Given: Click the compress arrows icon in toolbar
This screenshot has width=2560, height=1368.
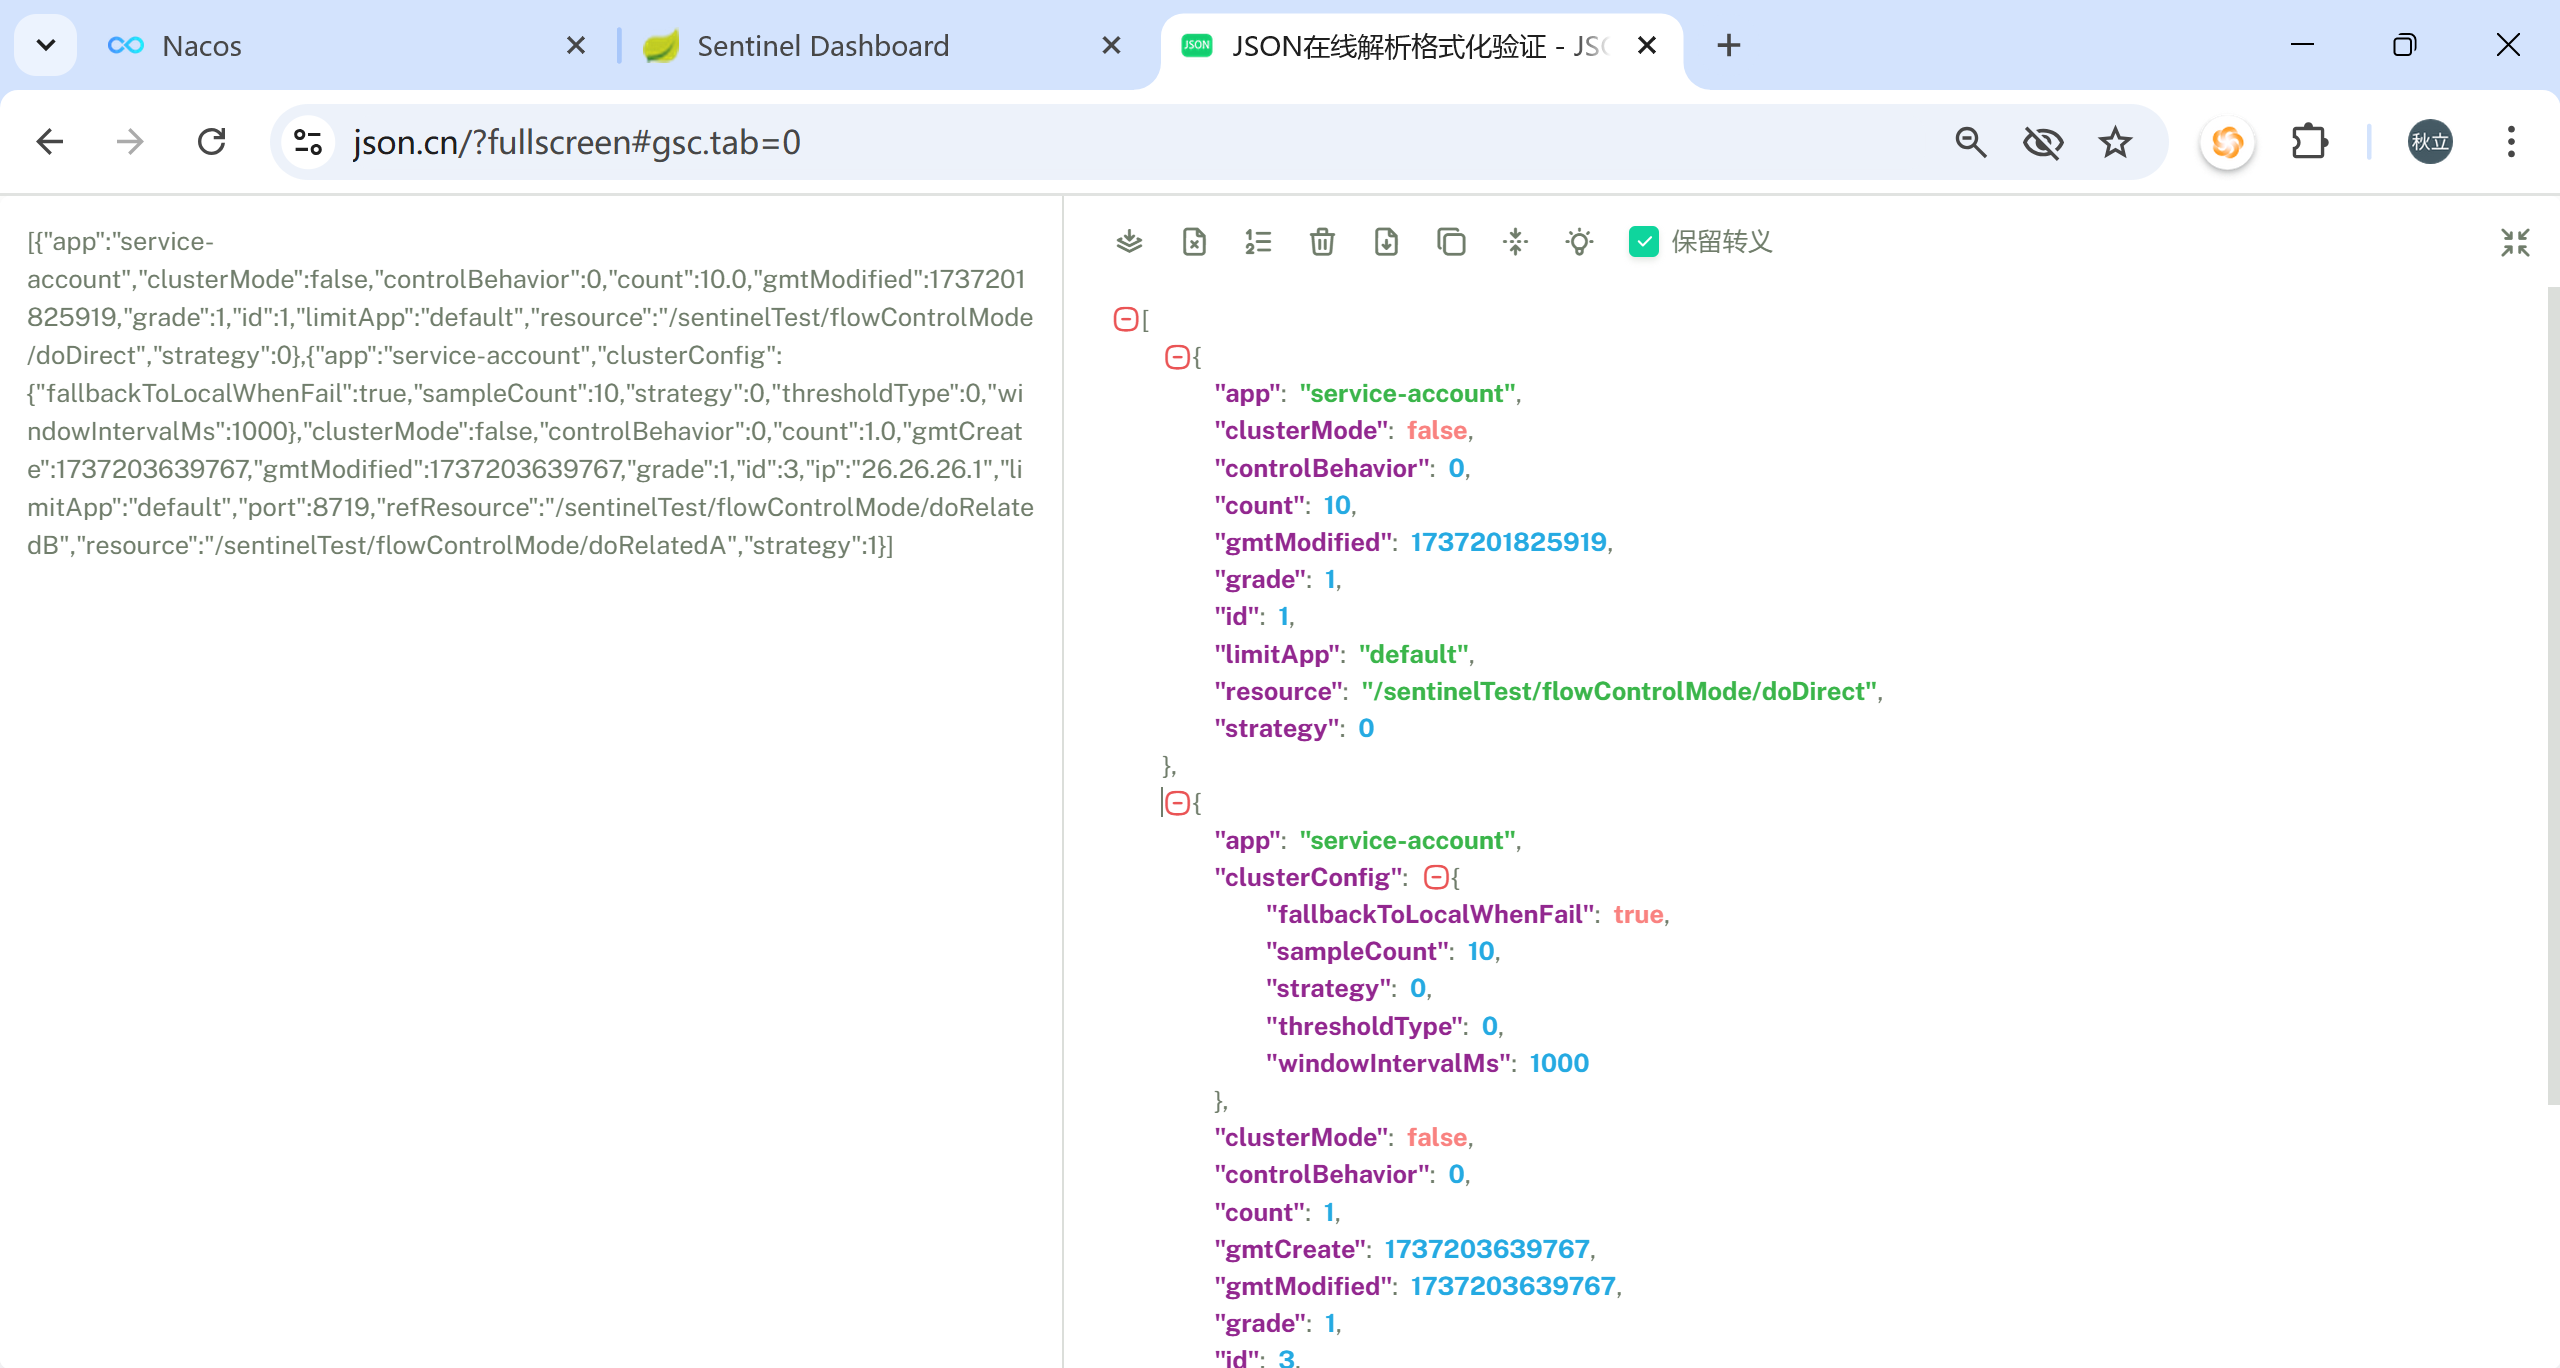Looking at the screenshot, I should tap(1515, 242).
